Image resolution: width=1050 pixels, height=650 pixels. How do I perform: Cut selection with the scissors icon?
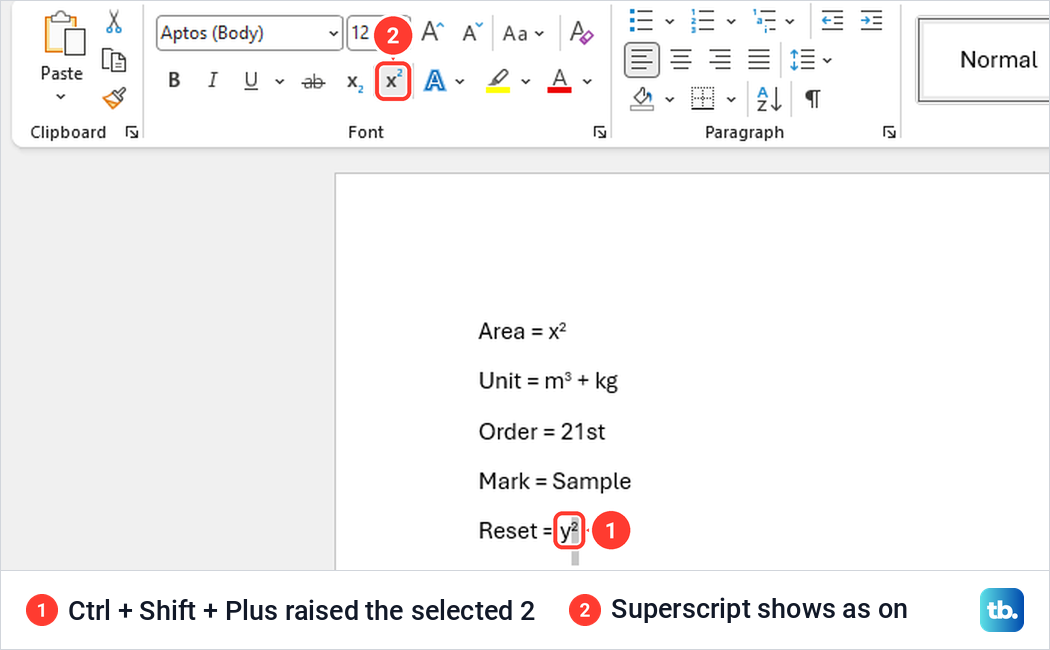click(x=114, y=21)
